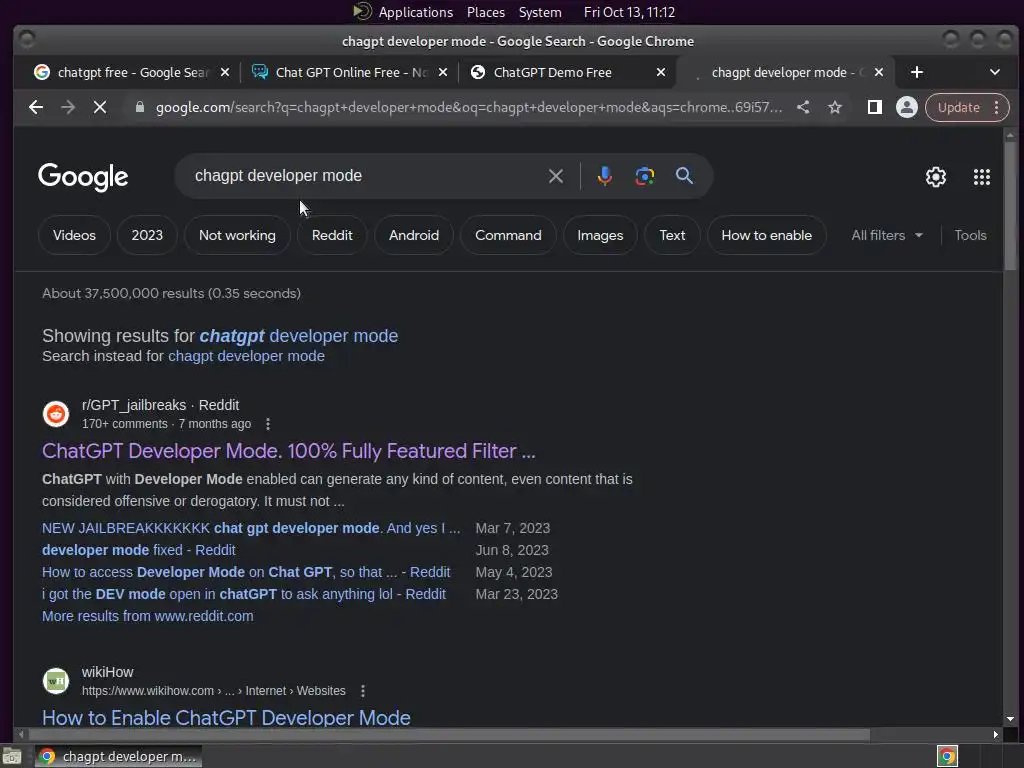Clear the search box text
The image size is (1024, 768).
556,176
